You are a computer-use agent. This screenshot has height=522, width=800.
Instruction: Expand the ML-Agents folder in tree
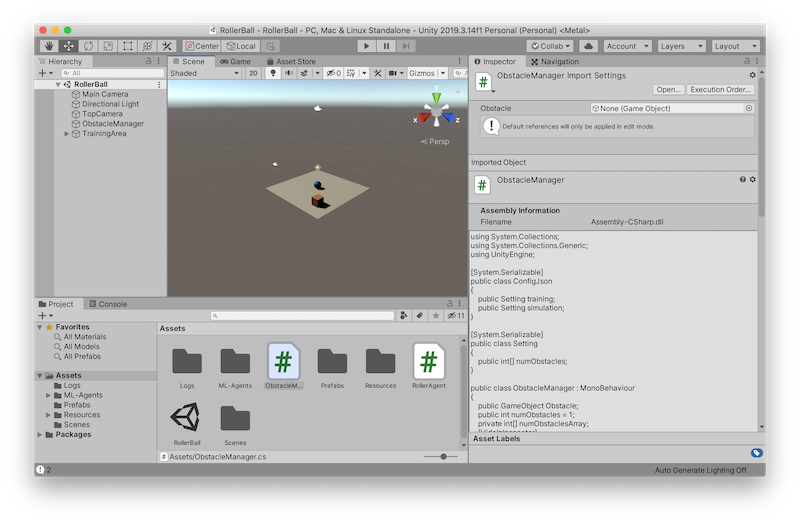[x=48, y=395]
